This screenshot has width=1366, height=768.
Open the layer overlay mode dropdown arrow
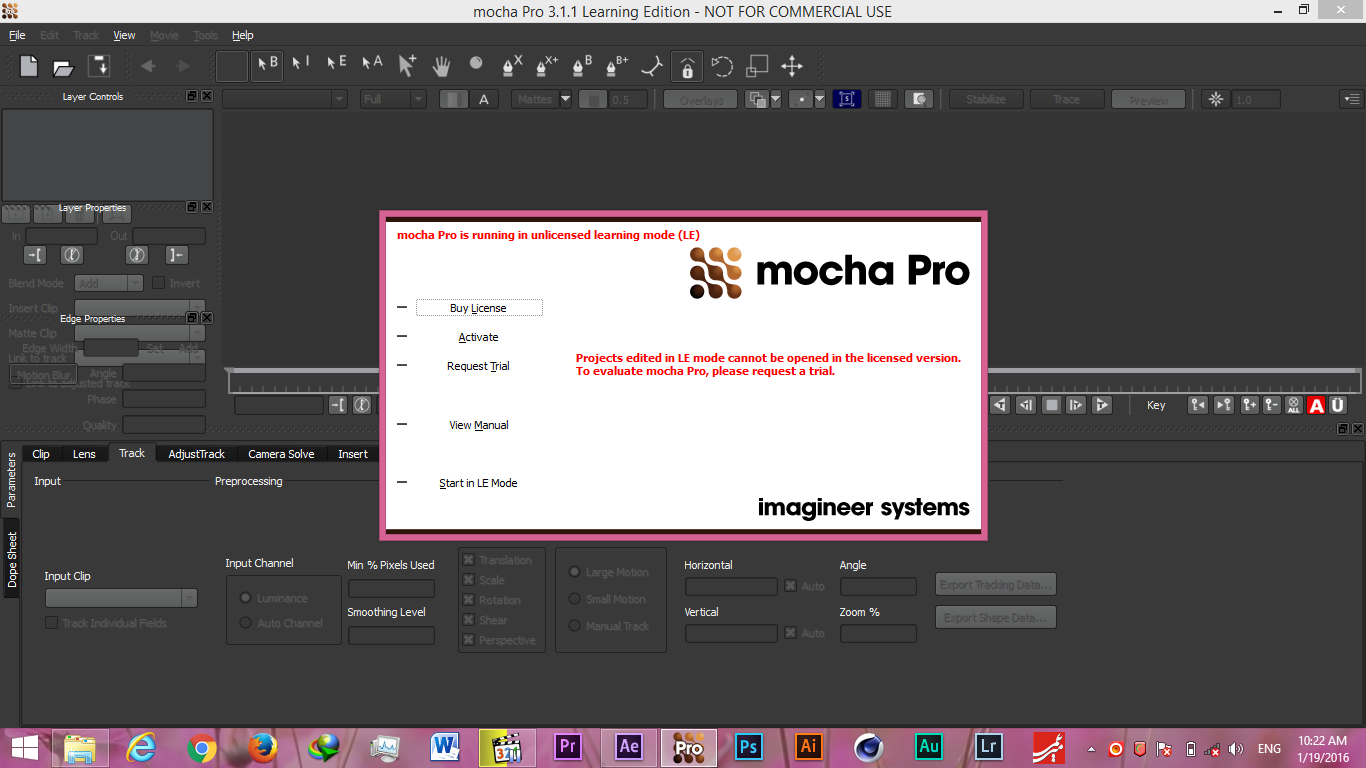[775, 99]
